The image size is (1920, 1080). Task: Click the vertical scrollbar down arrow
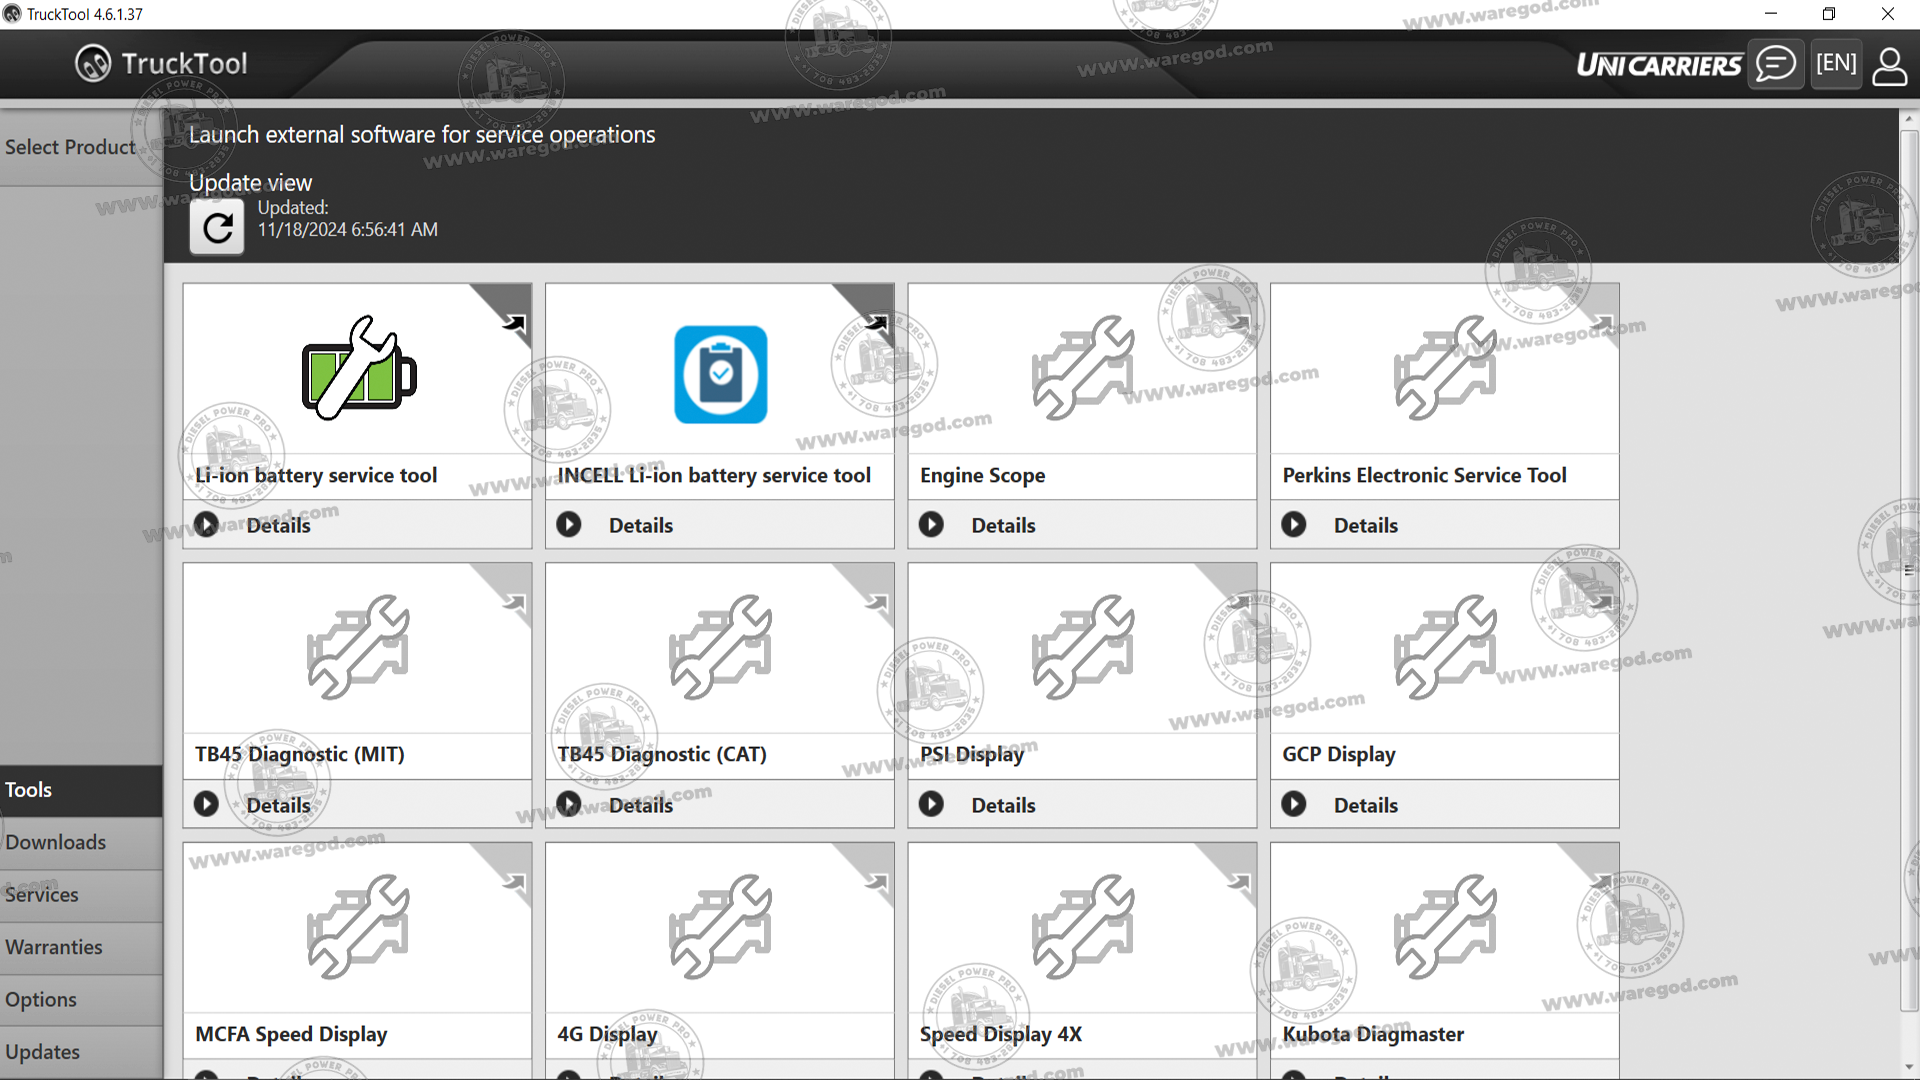tap(1908, 1067)
